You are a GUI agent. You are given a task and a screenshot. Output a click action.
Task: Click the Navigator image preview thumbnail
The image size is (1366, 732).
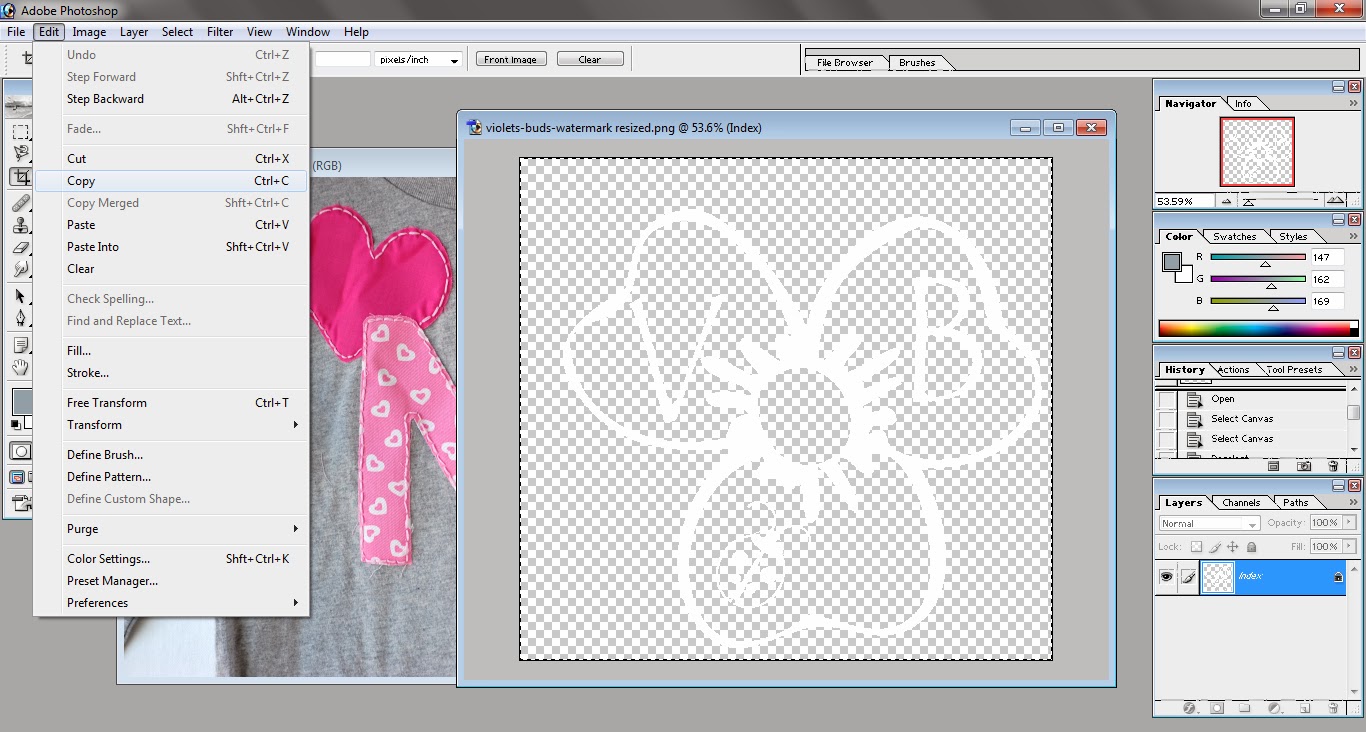tap(1257, 152)
